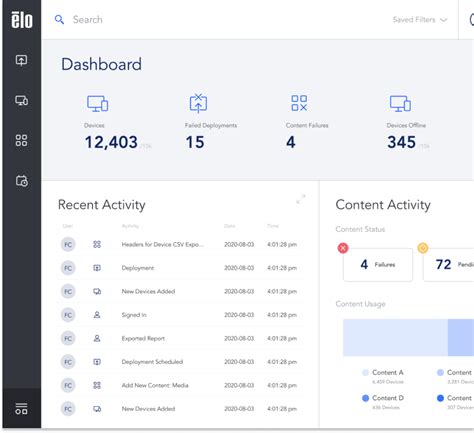This screenshot has width=474, height=433.
Task: Open the 4 Failures content status card
Action: [x=378, y=265]
